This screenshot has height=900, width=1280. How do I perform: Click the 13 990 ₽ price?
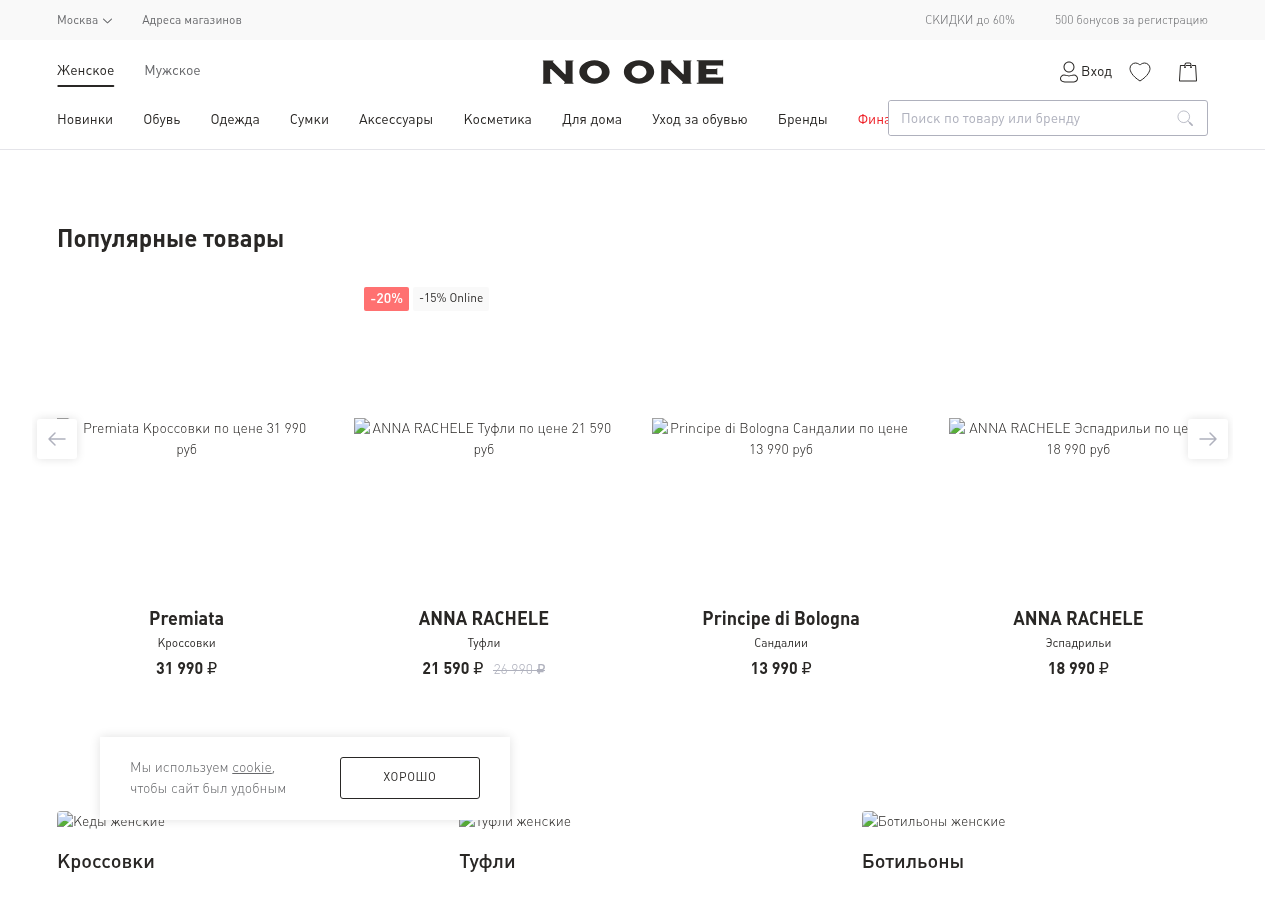tap(781, 668)
